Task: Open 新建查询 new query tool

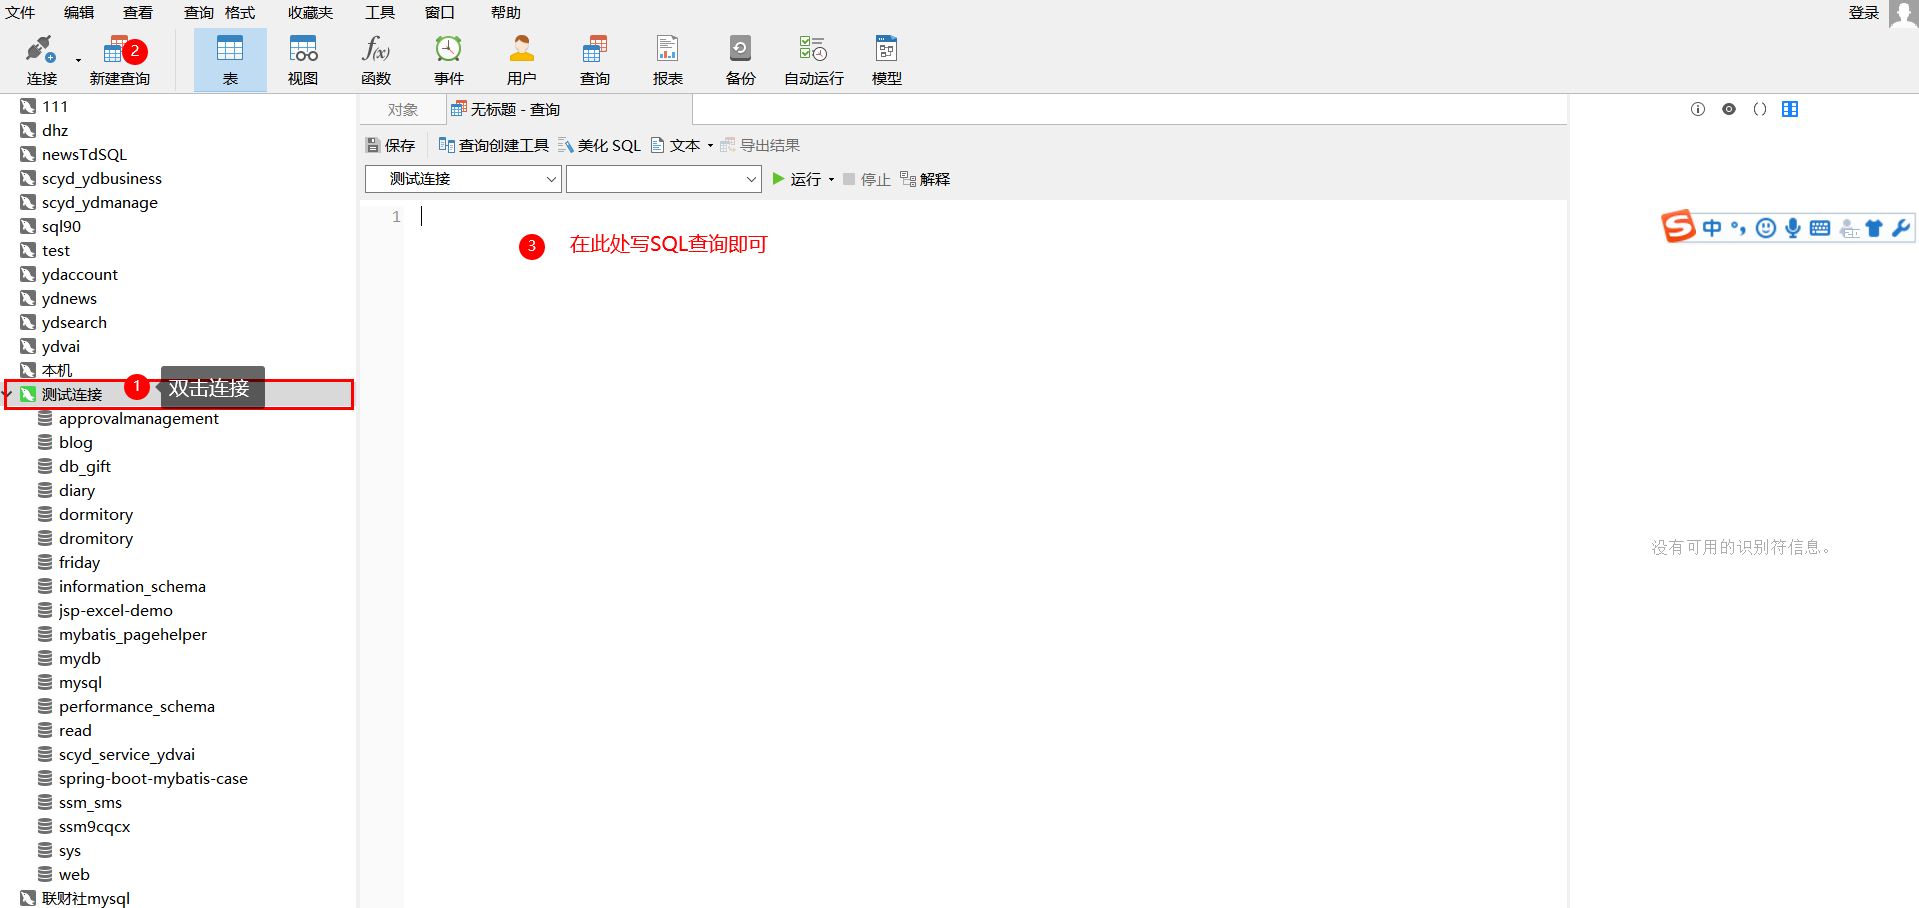Action: point(120,60)
